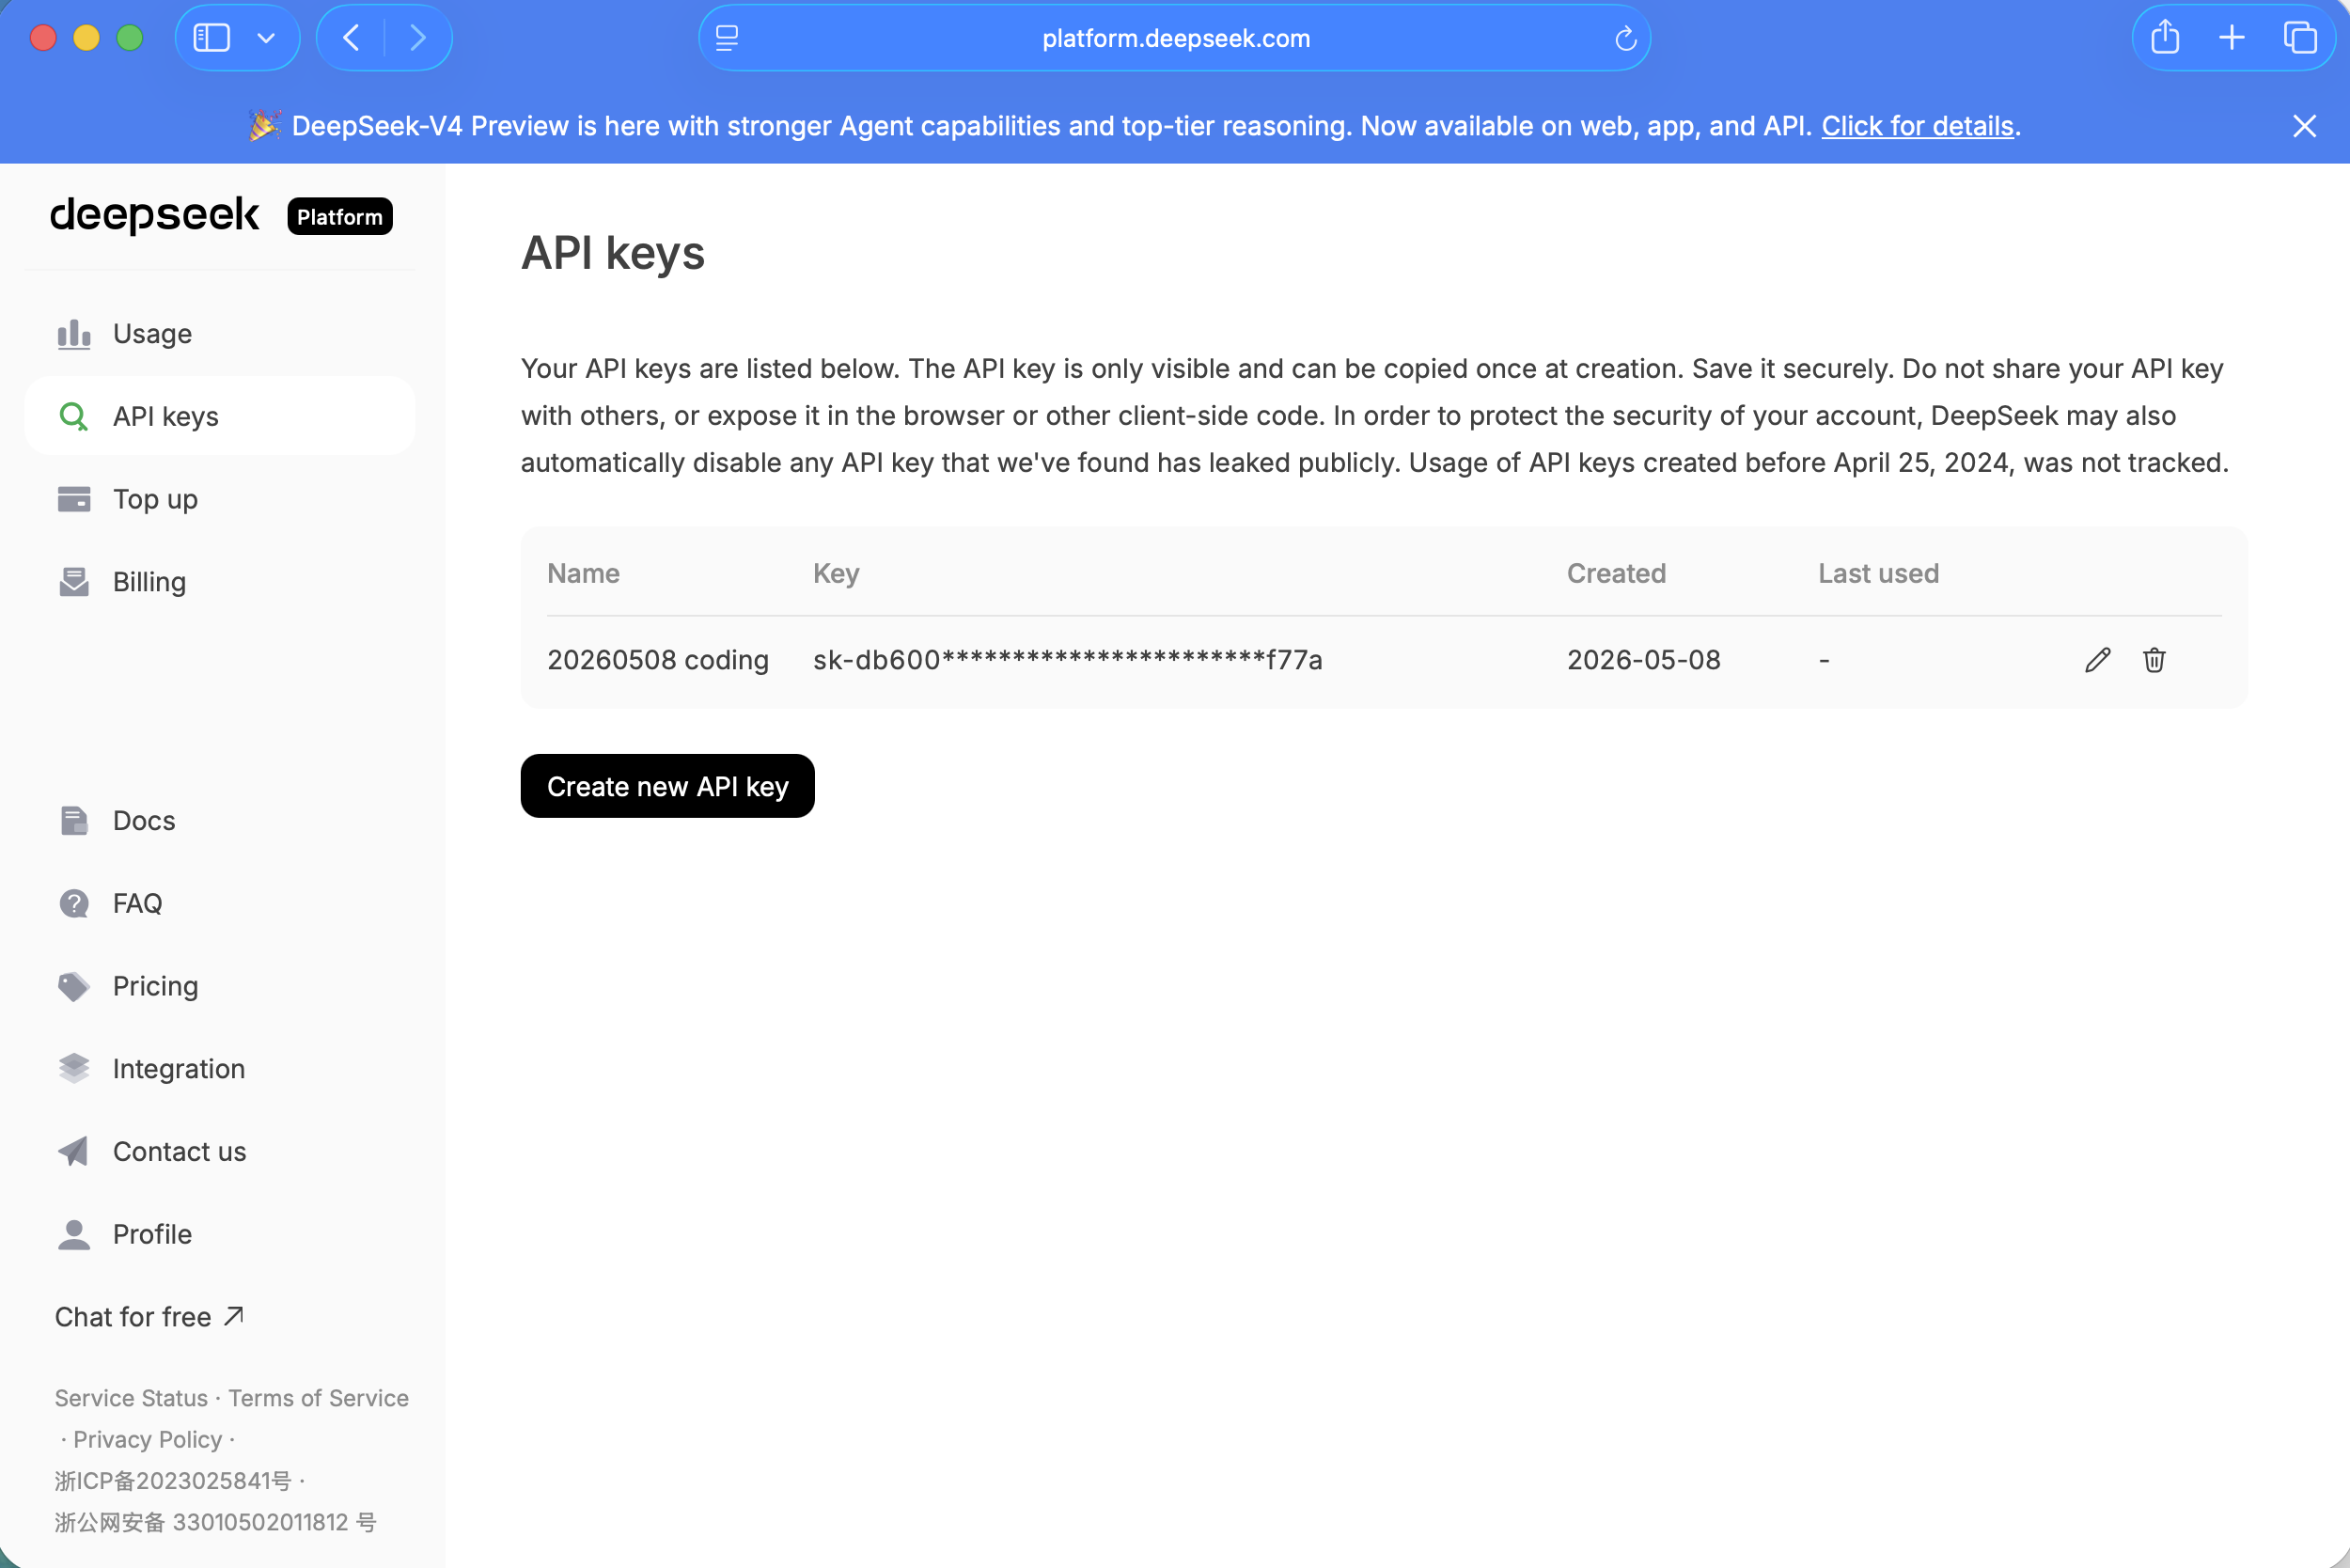Open Contact us page
The width and height of the screenshot is (2350, 1568).
tap(219, 1152)
